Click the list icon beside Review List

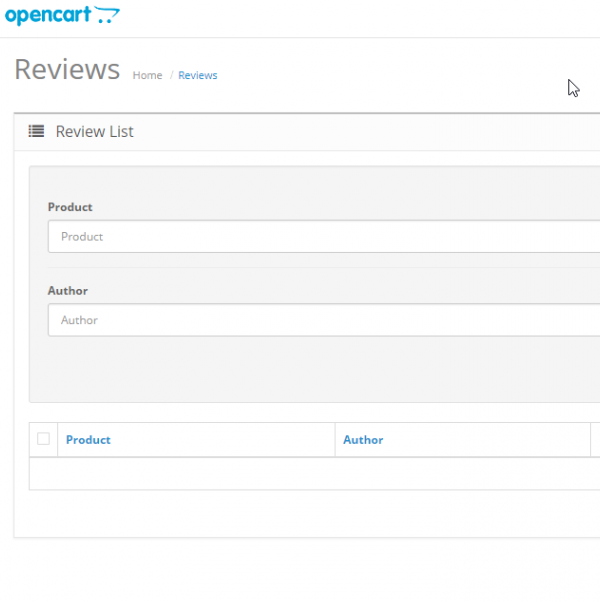point(36,131)
